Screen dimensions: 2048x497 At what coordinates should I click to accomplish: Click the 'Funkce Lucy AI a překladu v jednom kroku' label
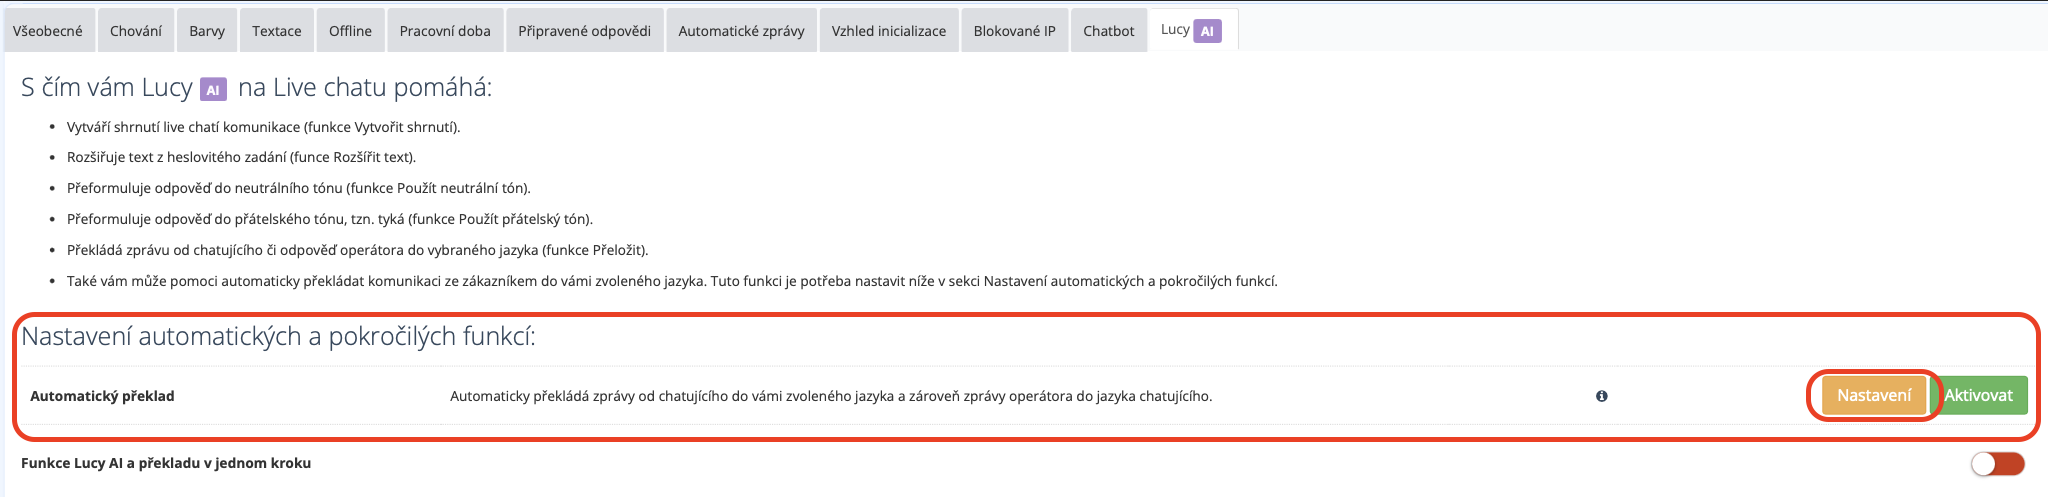[166, 463]
